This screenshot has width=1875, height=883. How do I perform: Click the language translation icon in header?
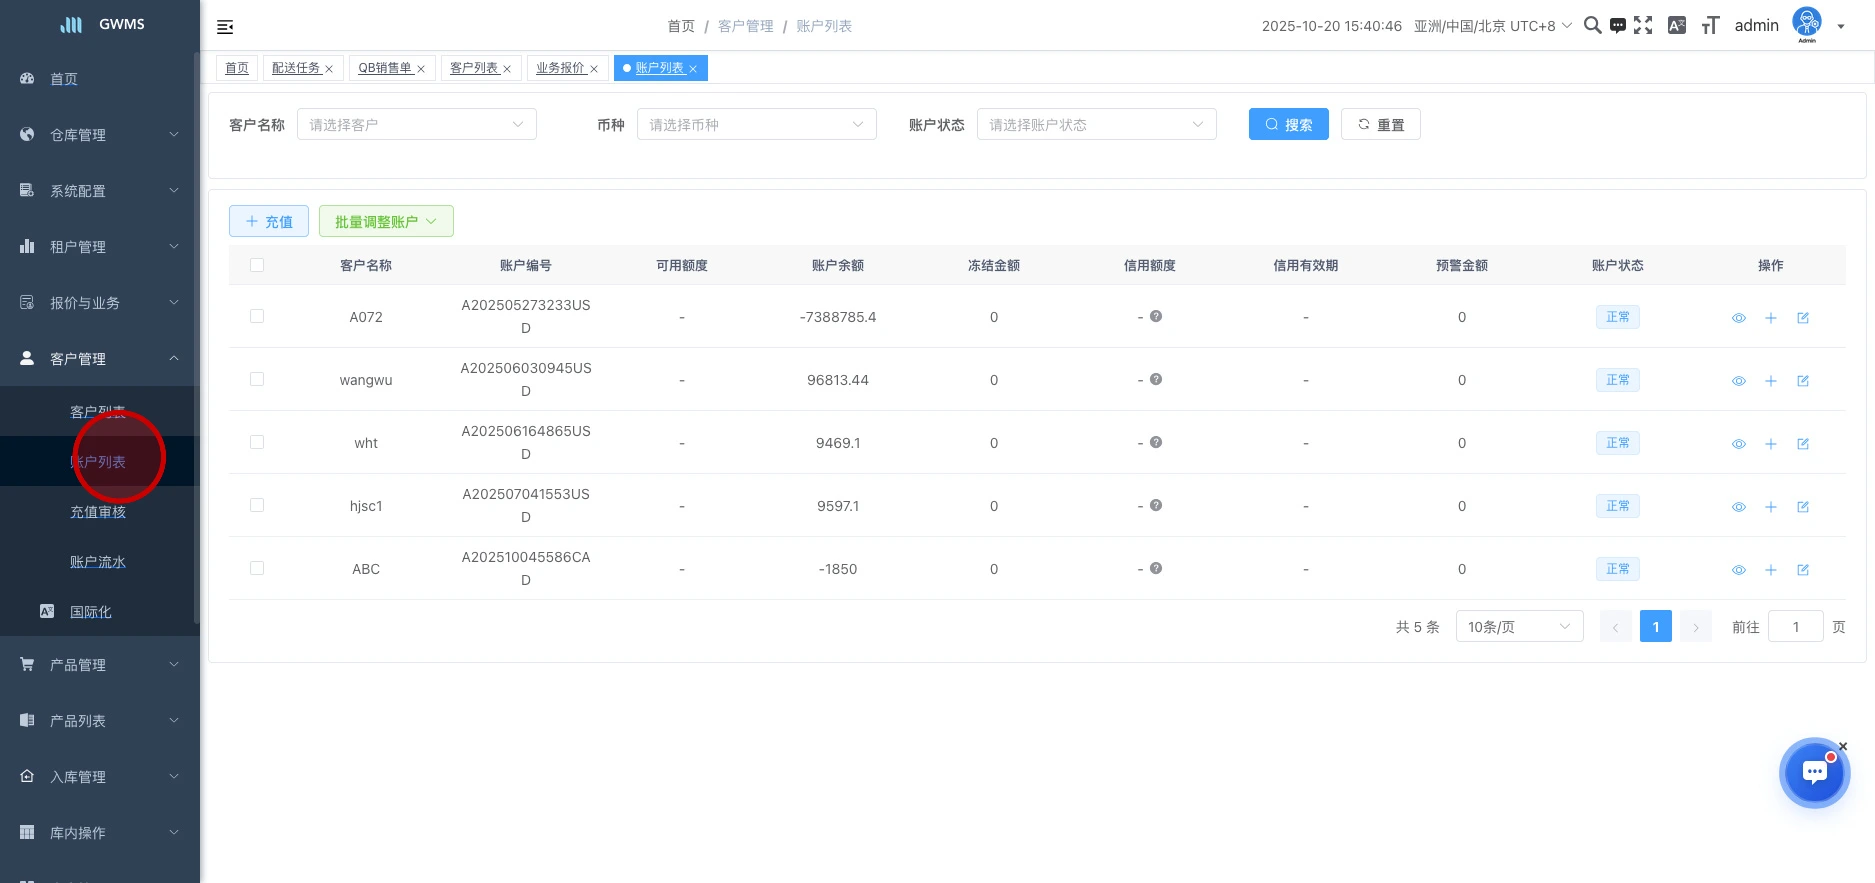1677,26
